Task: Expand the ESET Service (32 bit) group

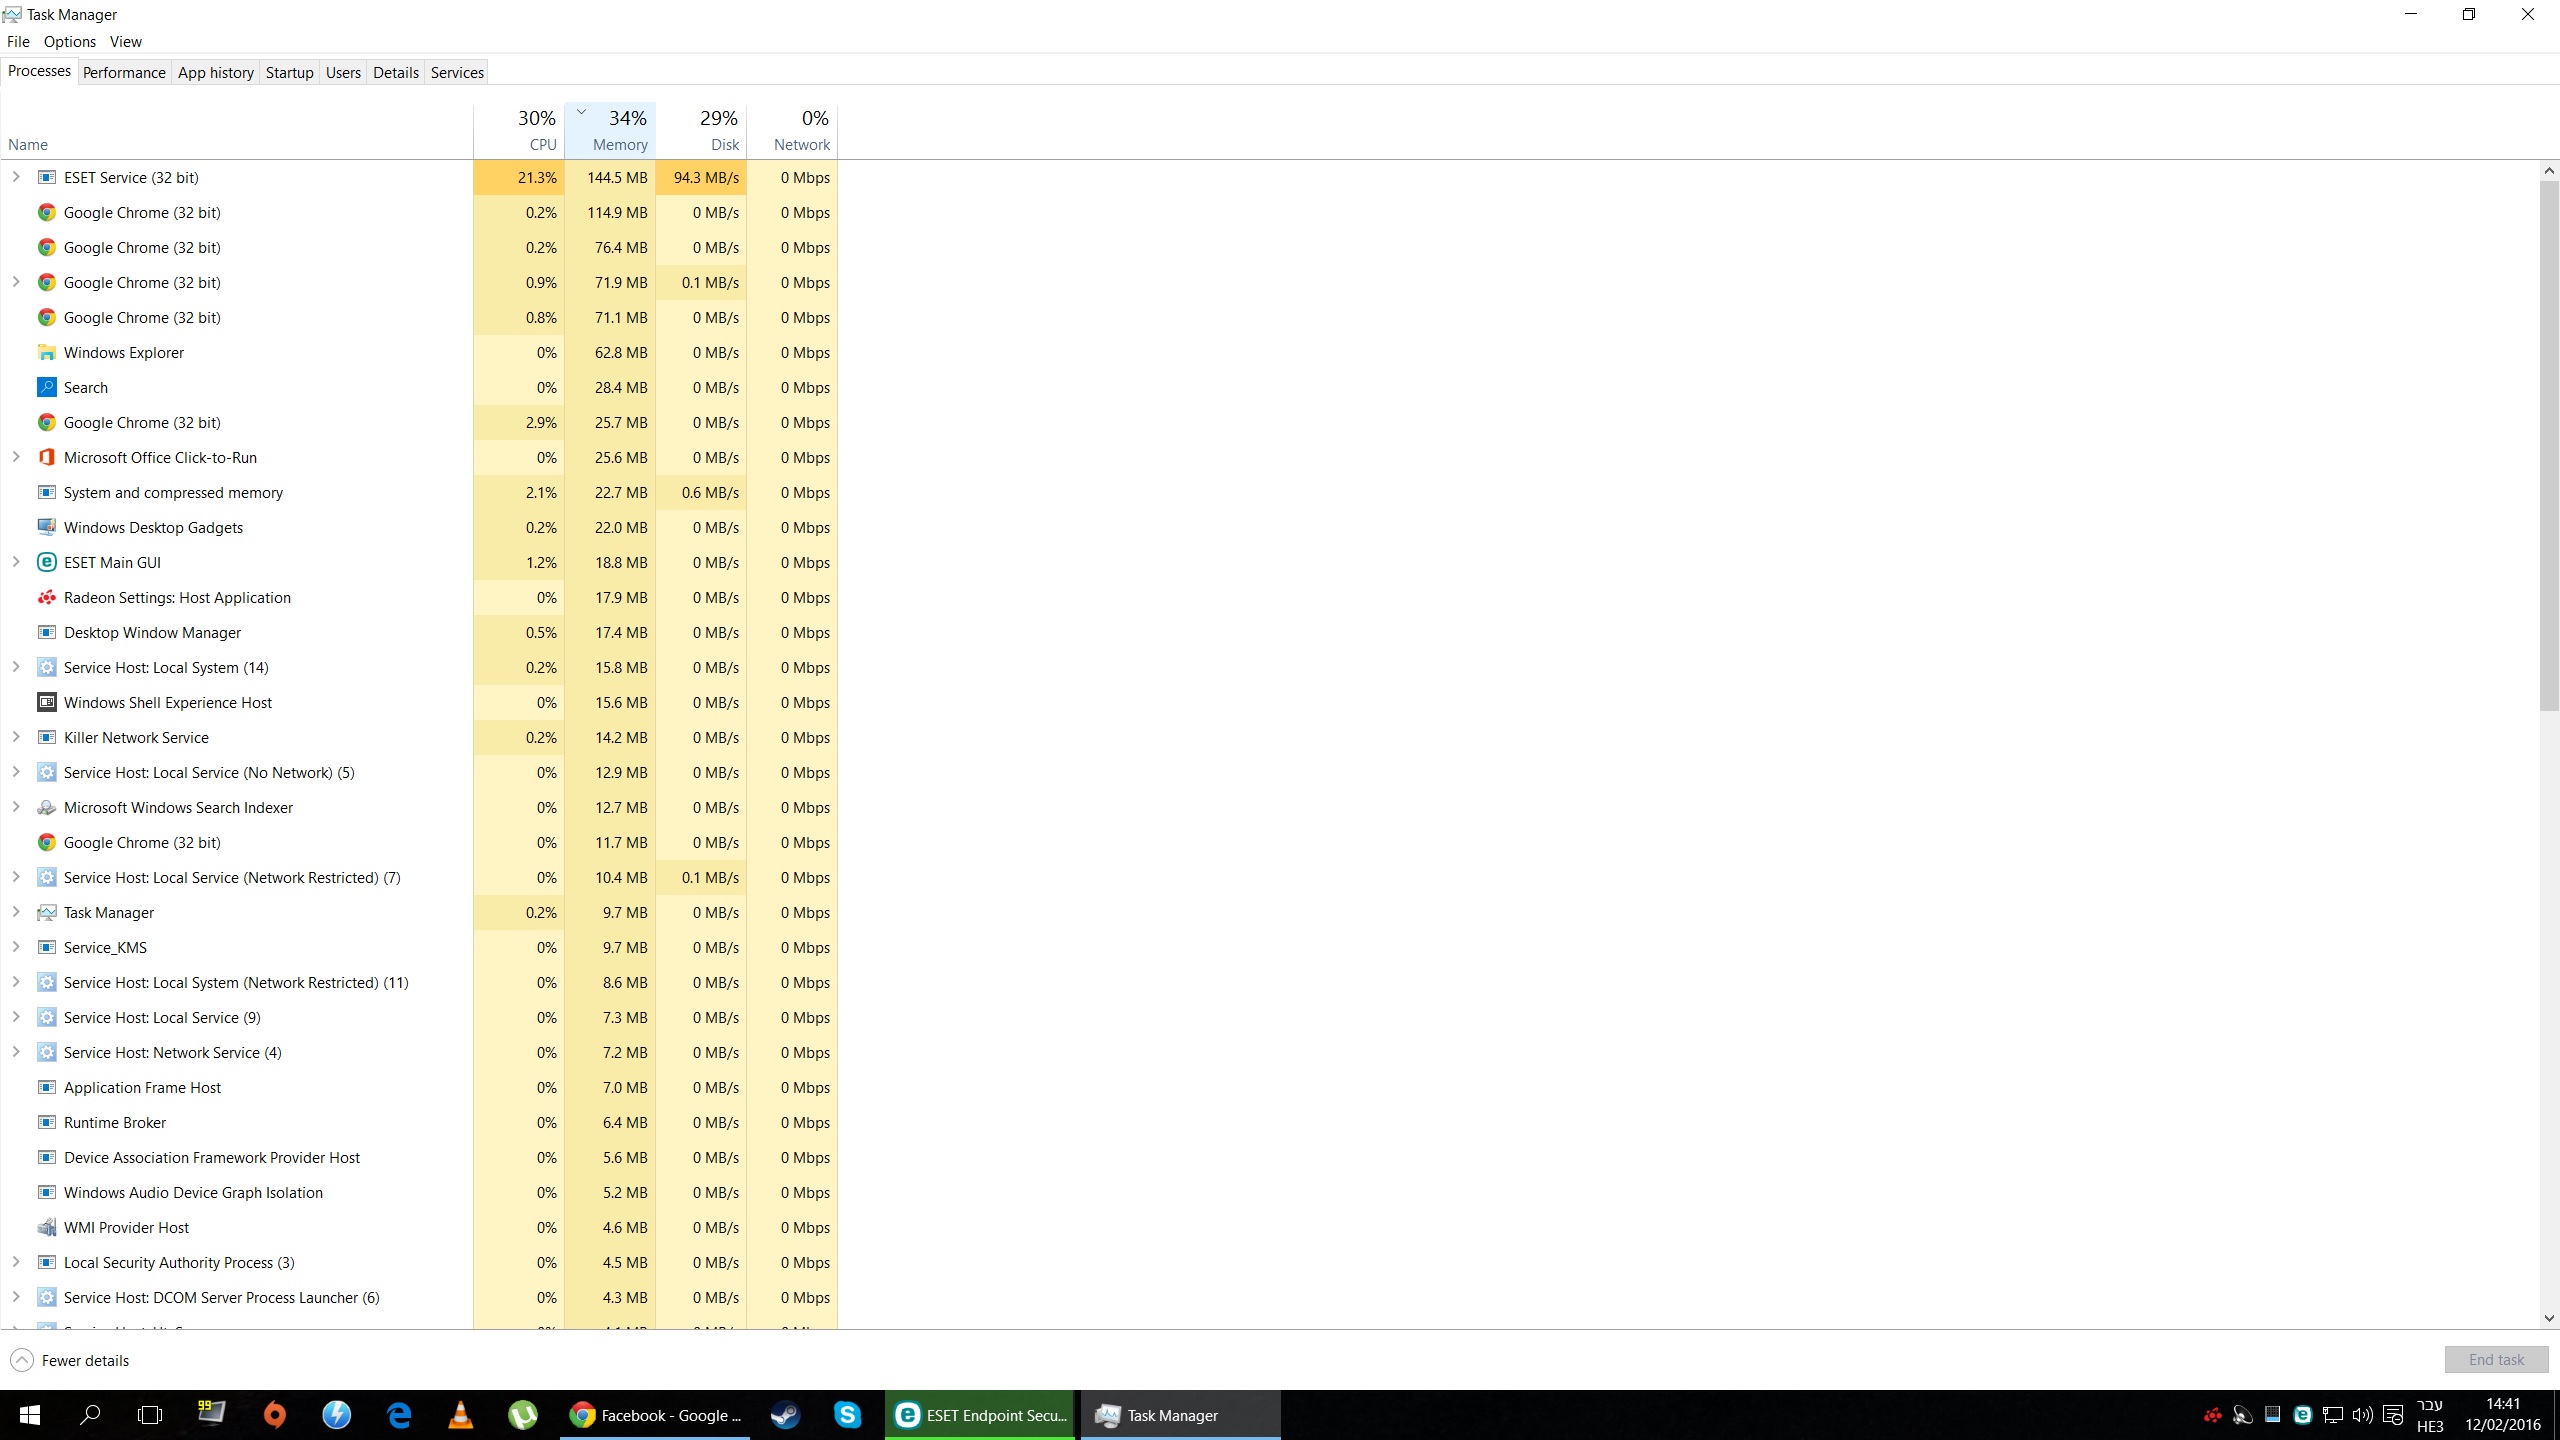Action: [x=16, y=177]
